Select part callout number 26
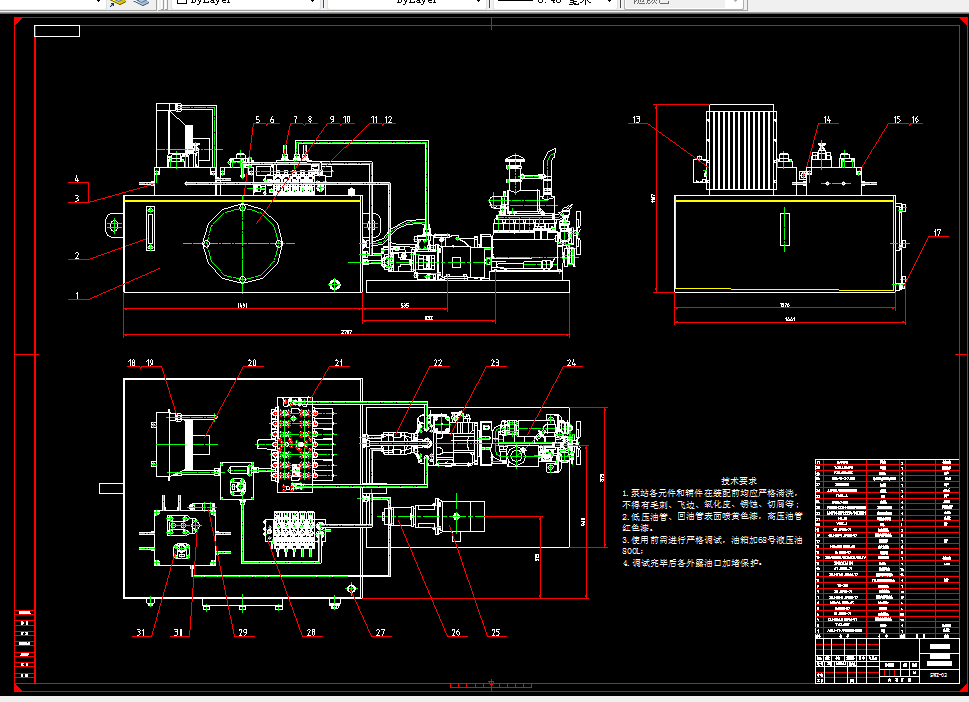This screenshot has height=702, width=969. (456, 633)
